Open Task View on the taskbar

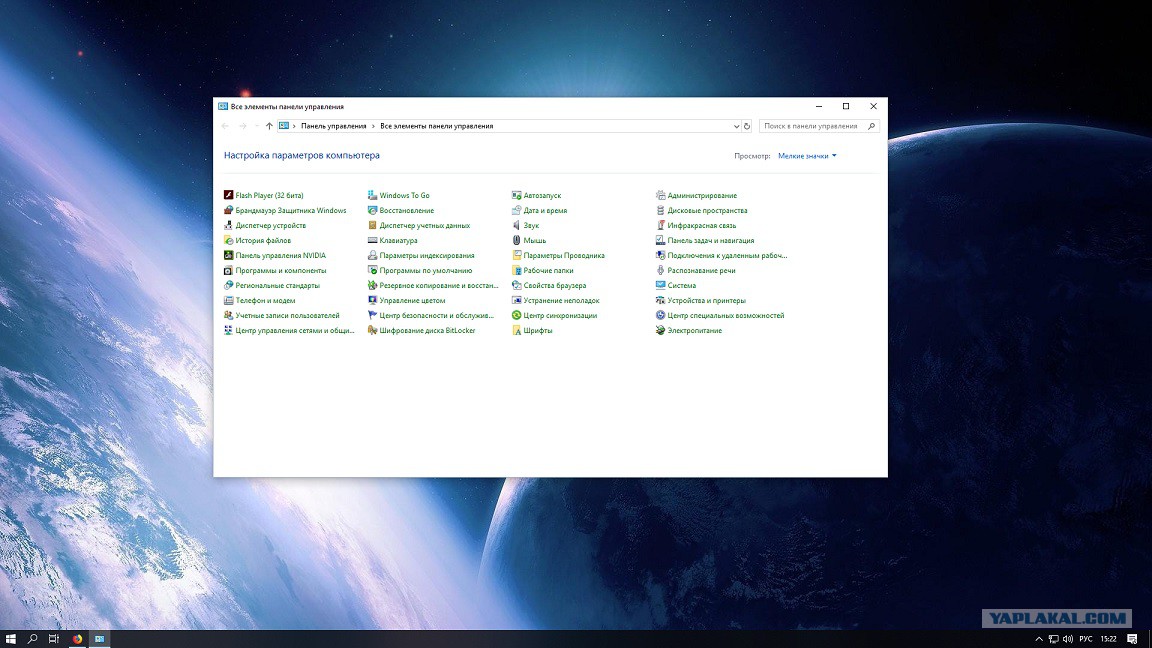54,639
